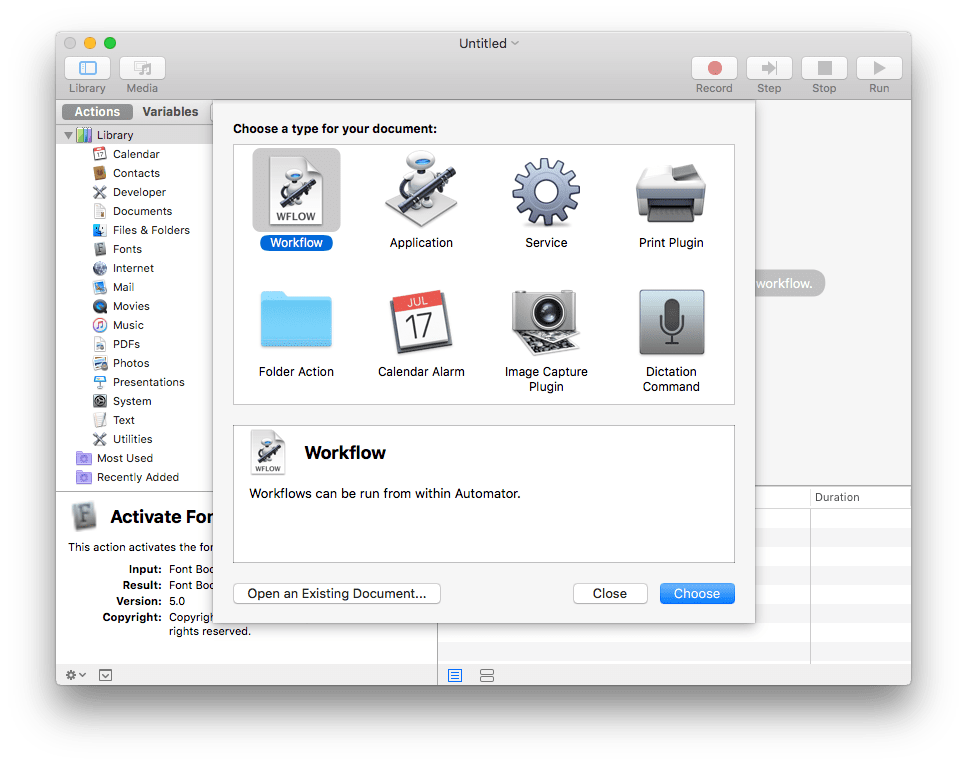Open the Movies category
The height and width of the screenshot is (765, 967).
(x=130, y=307)
